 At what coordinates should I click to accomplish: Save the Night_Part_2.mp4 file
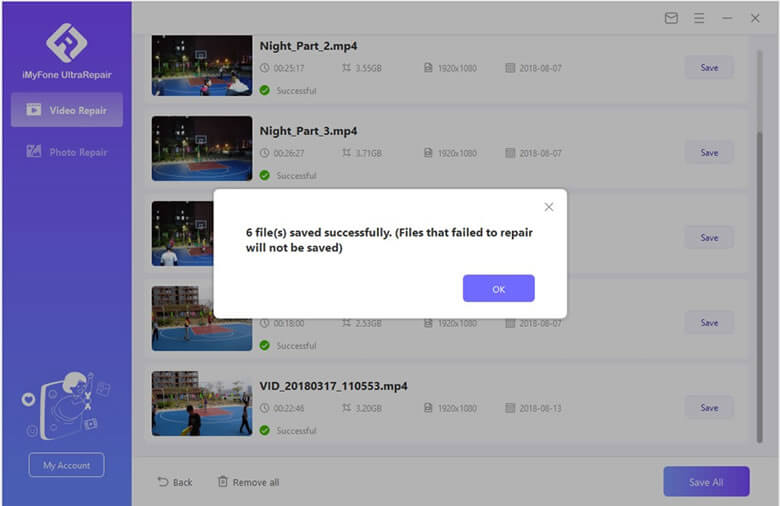[x=709, y=68]
